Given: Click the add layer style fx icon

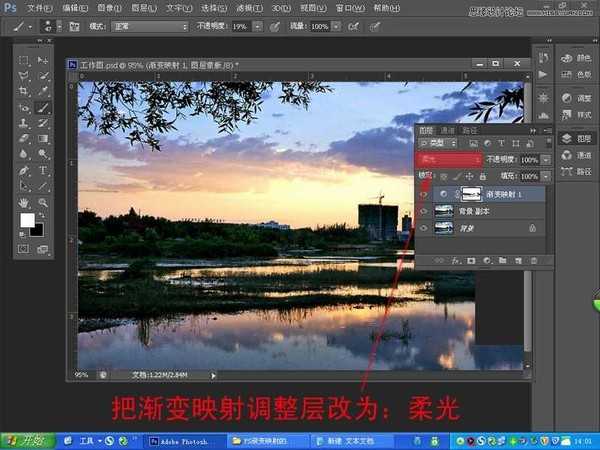Looking at the screenshot, I should tap(451, 260).
